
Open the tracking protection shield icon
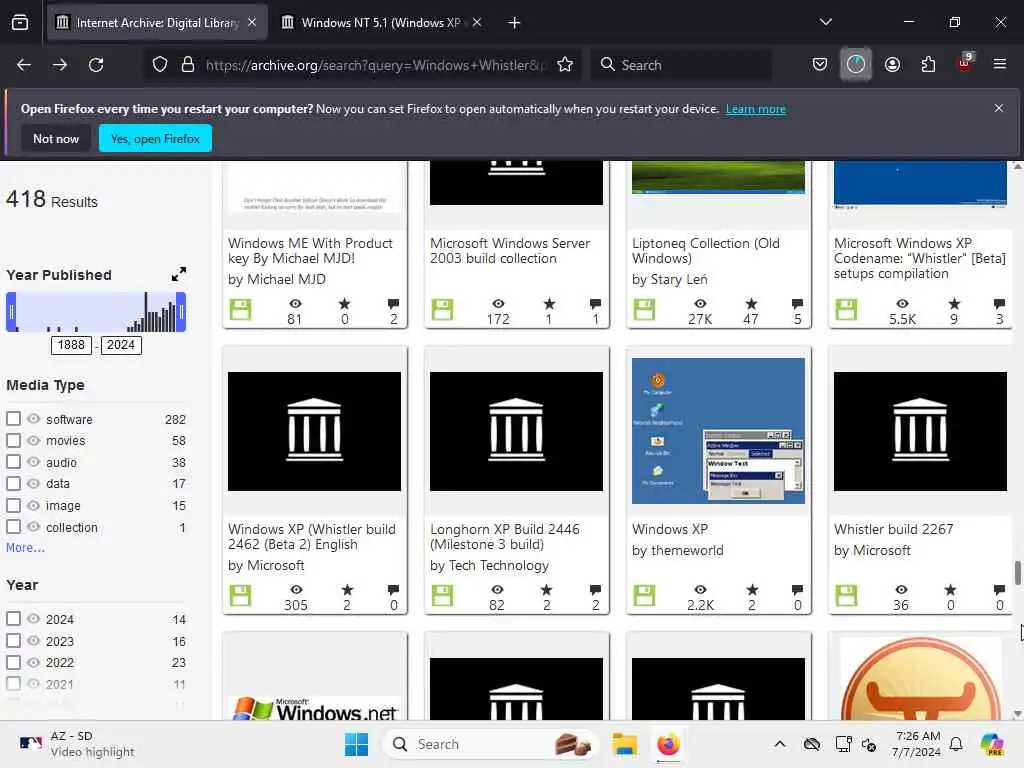coord(160,65)
